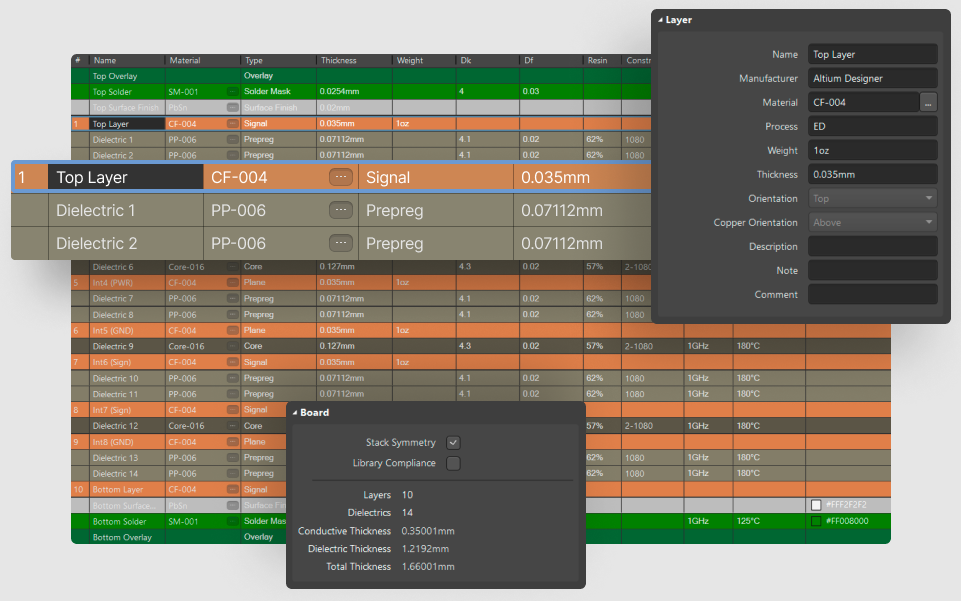Open material picker for Top Solder SM-001
This screenshot has height=601, width=961.
pyautogui.click(x=232, y=91)
